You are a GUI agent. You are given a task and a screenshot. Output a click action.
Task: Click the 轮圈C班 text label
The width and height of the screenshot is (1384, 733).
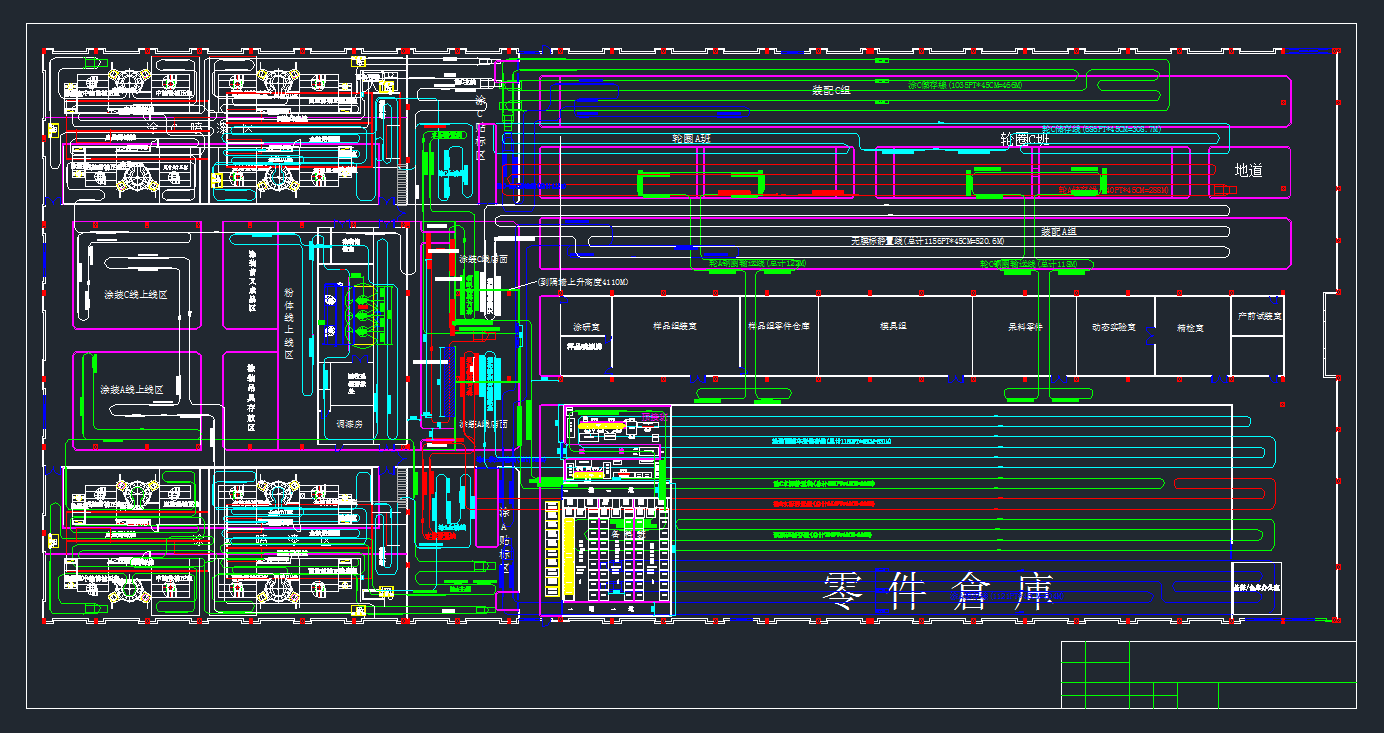tap(1031, 139)
